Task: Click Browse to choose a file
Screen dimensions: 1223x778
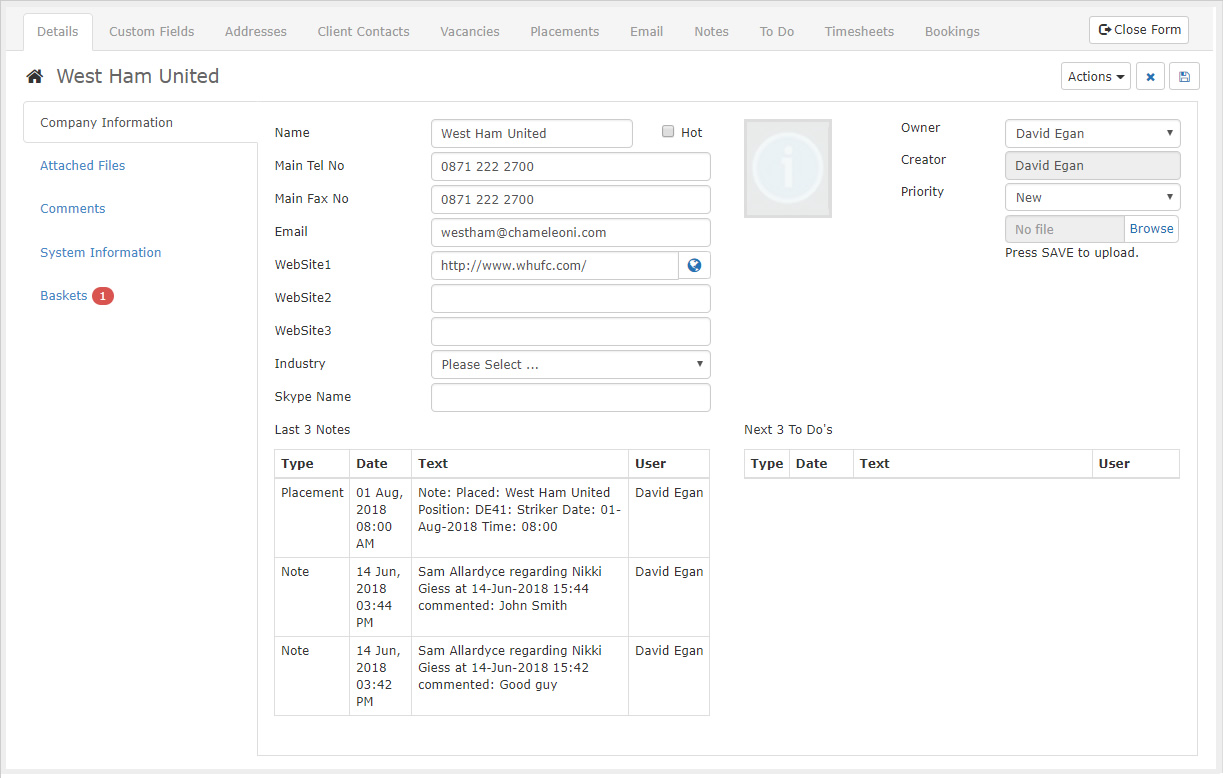Action: [1152, 229]
